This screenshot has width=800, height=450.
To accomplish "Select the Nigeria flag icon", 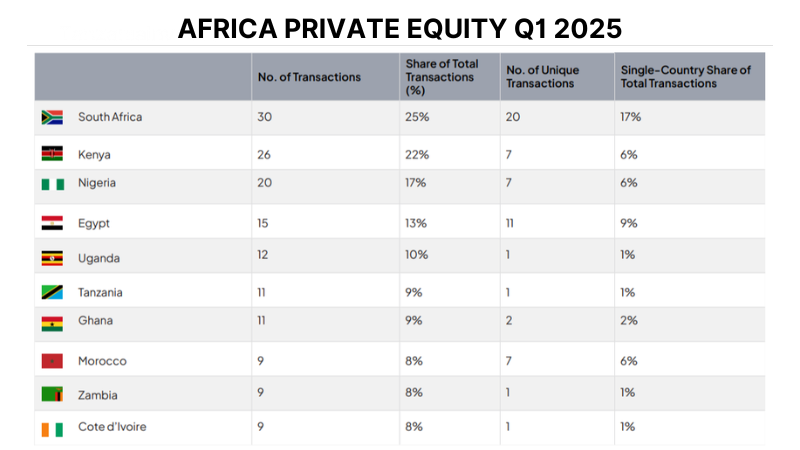I will 52,183.
